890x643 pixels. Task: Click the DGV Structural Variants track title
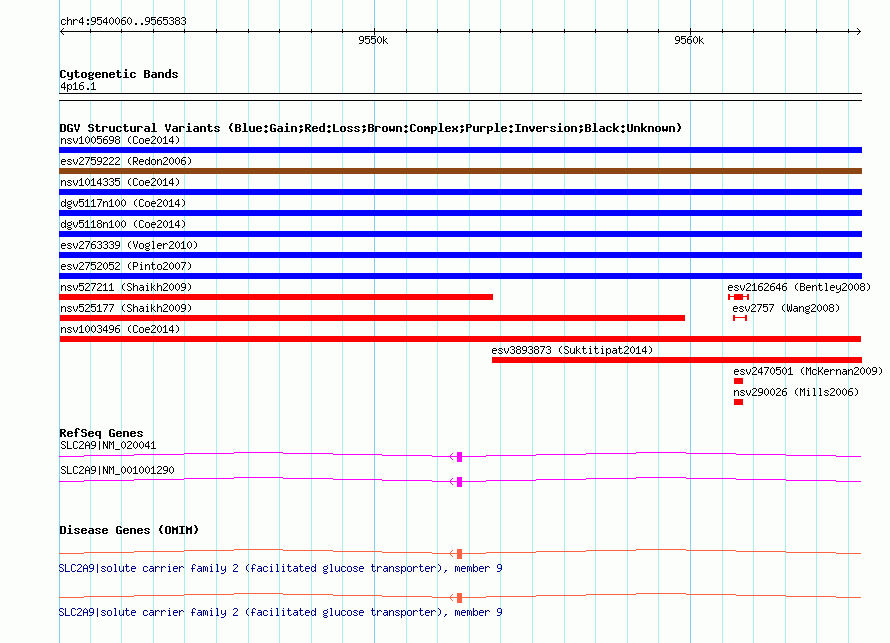(x=371, y=128)
